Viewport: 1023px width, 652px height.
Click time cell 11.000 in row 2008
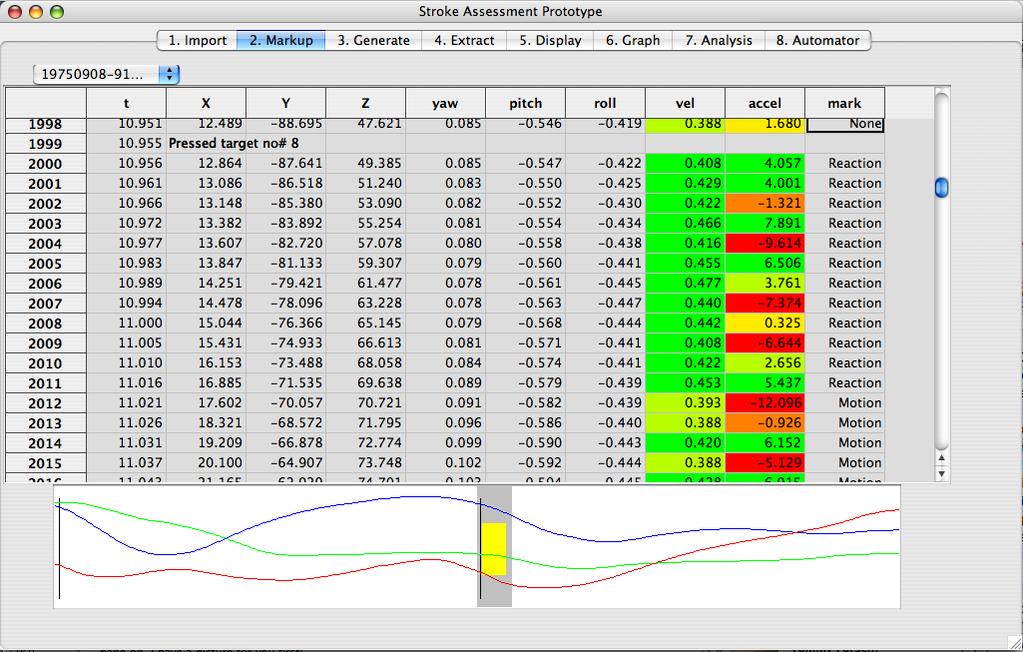[x=126, y=323]
